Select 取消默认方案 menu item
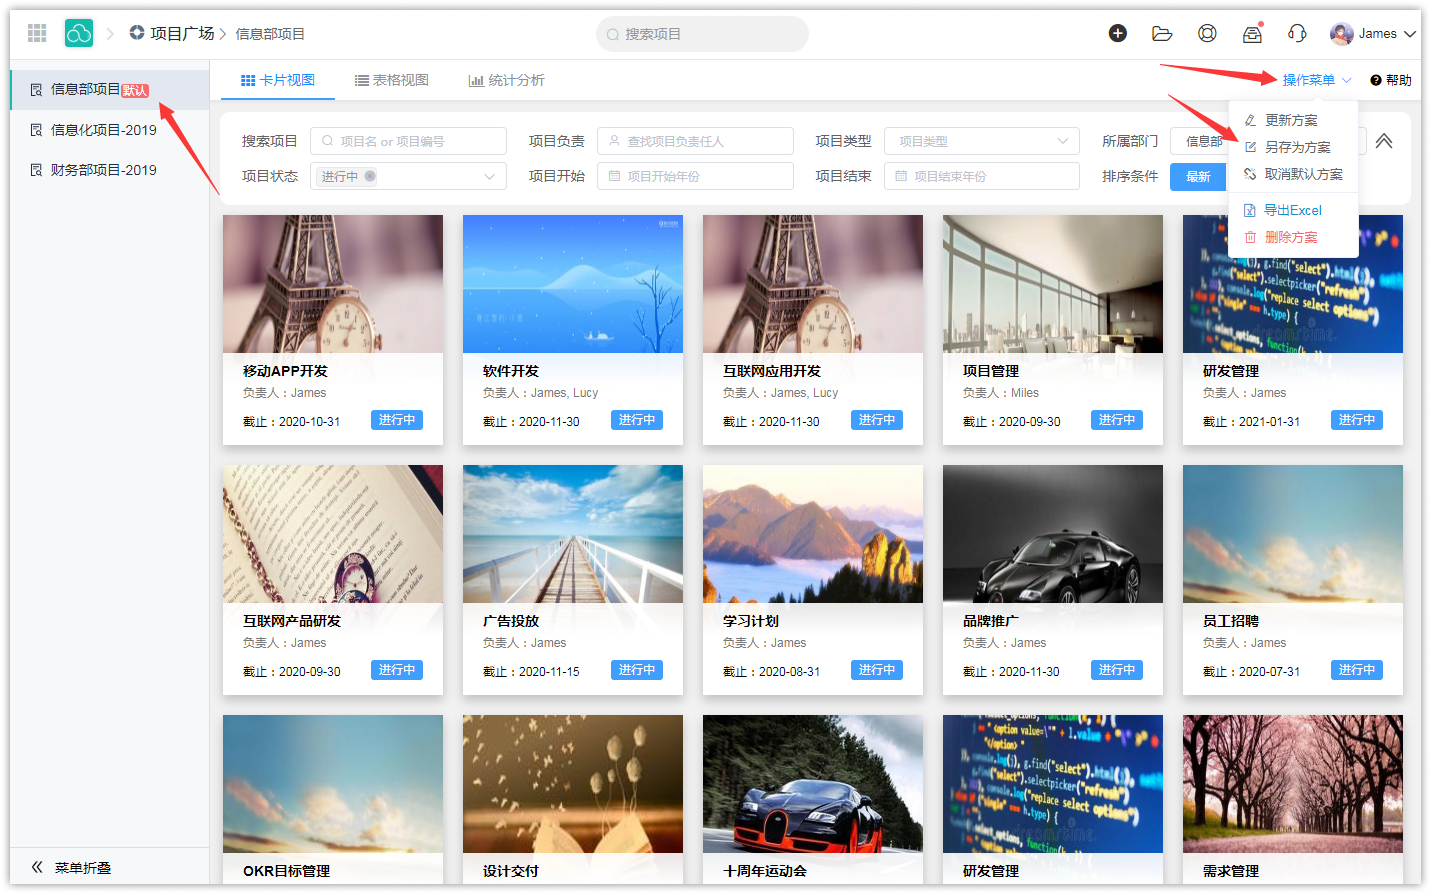Viewport: 1431px width, 894px height. coord(1293,174)
